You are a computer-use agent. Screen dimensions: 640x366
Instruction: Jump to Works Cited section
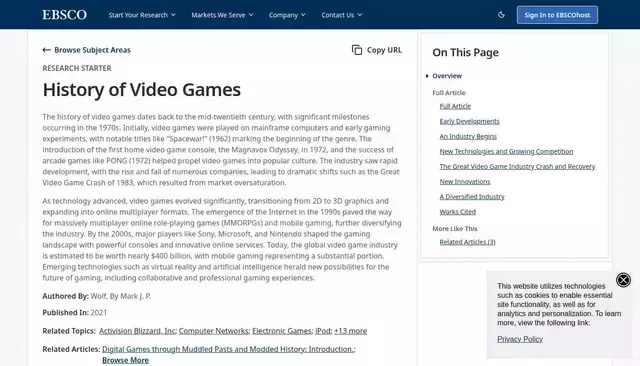pos(458,212)
